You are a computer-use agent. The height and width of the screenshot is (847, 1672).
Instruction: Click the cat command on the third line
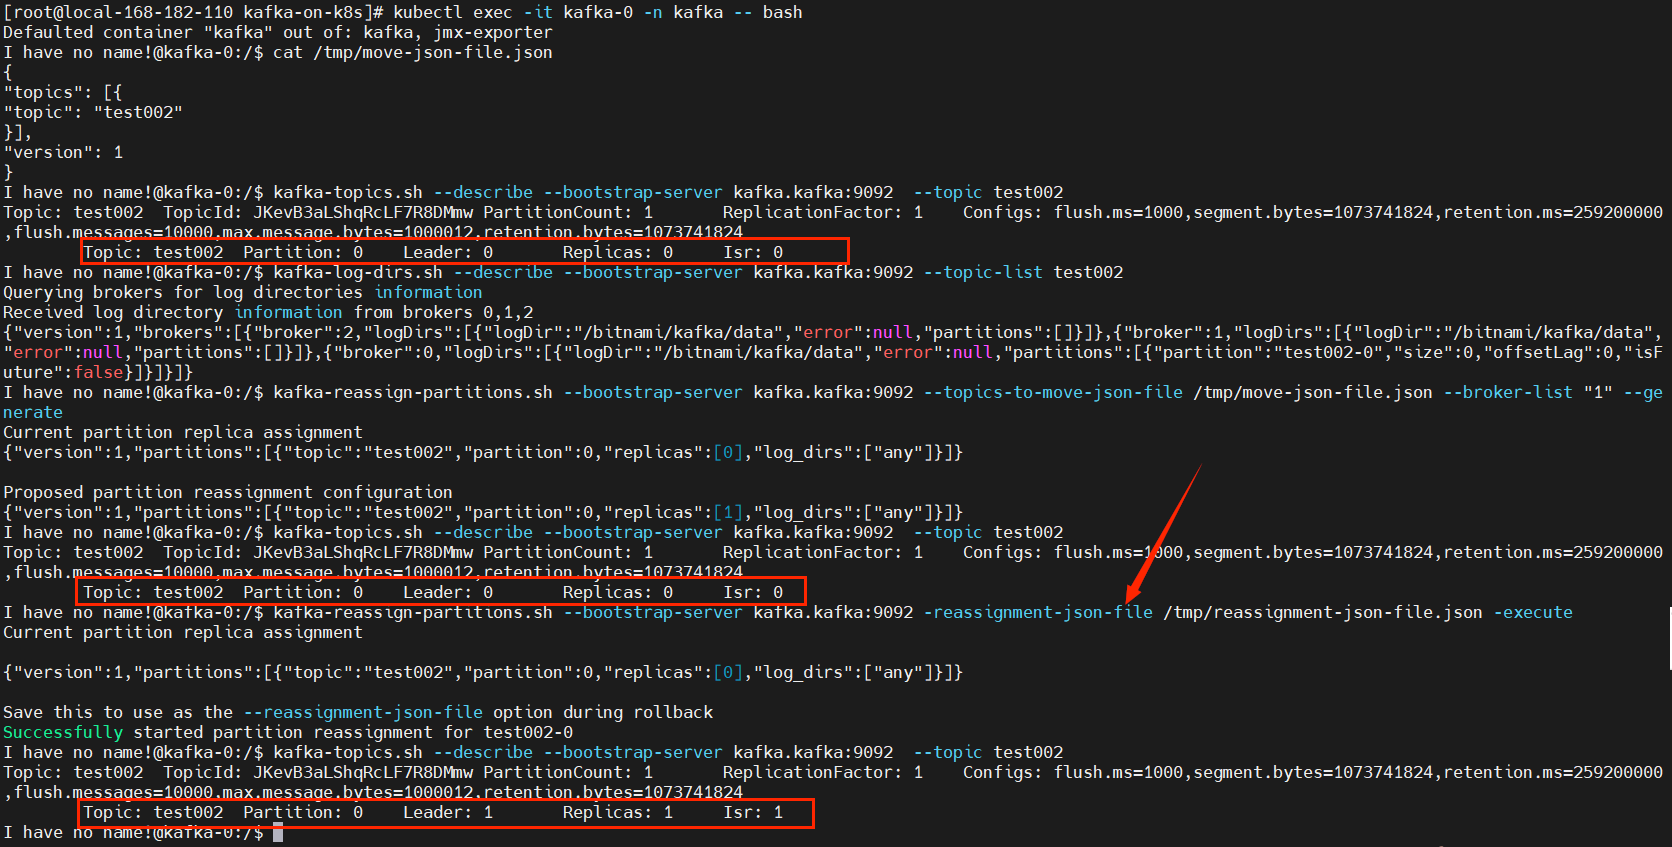point(288,52)
